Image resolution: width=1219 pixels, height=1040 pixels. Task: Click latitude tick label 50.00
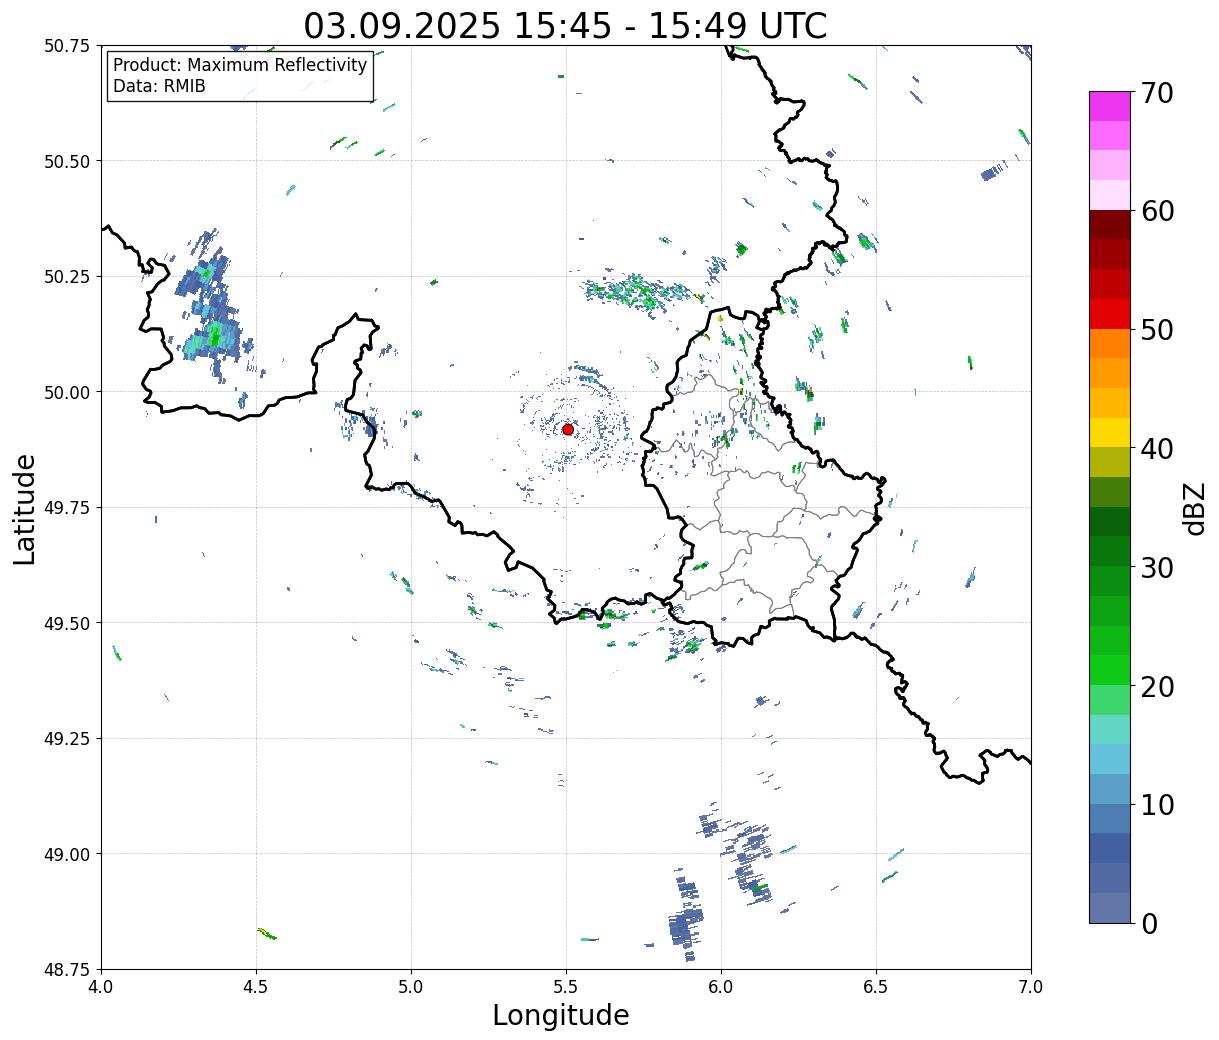[x=67, y=392]
